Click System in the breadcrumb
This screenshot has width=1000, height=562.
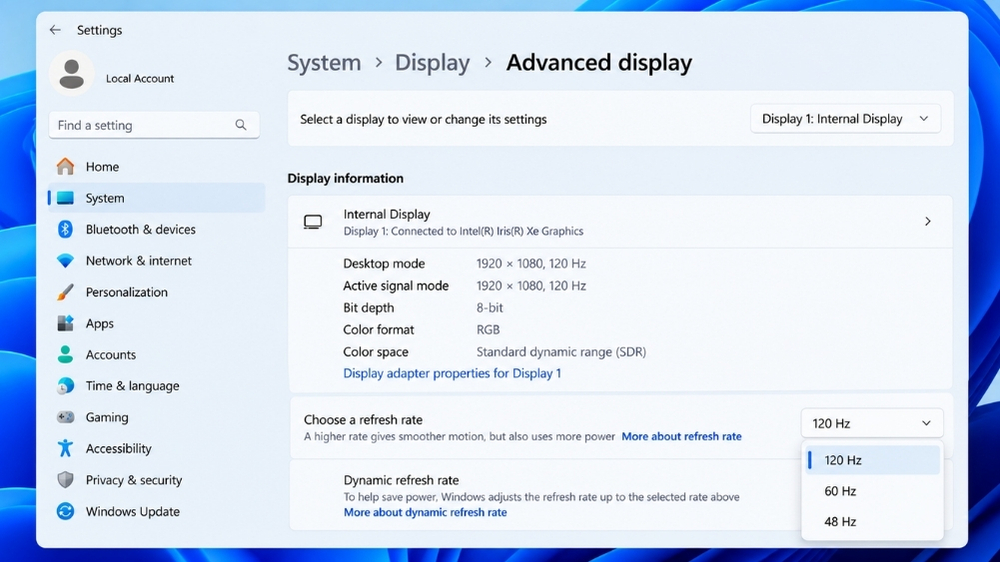(324, 63)
